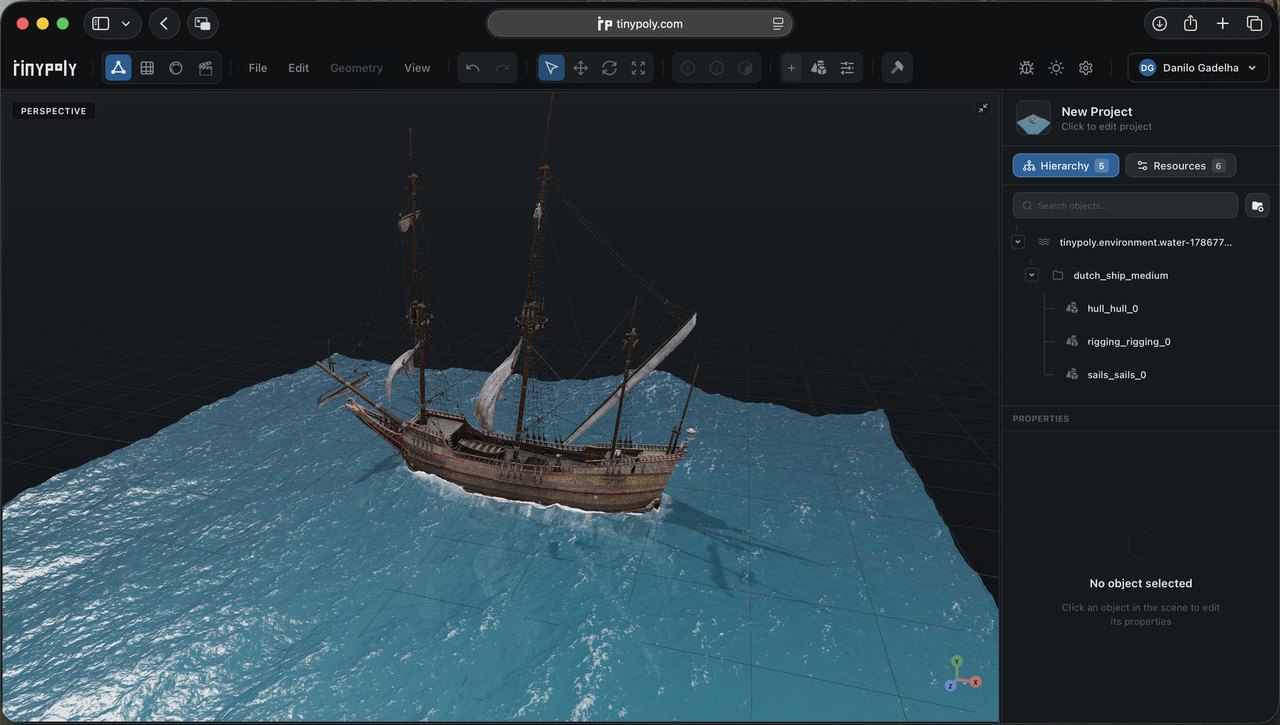This screenshot has width=1280, height=725.
Task: Open the sliders adjustments icon
Action: click(847, 68)
